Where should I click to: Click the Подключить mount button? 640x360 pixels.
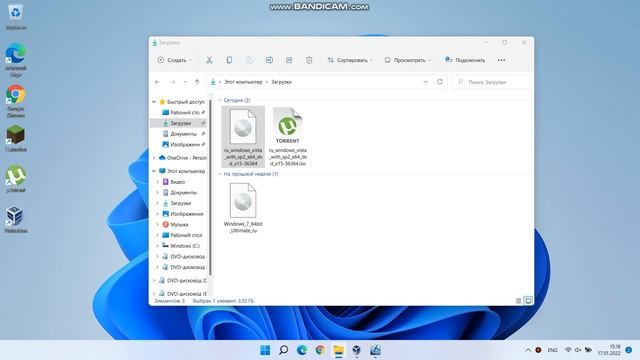pos(465,60)
